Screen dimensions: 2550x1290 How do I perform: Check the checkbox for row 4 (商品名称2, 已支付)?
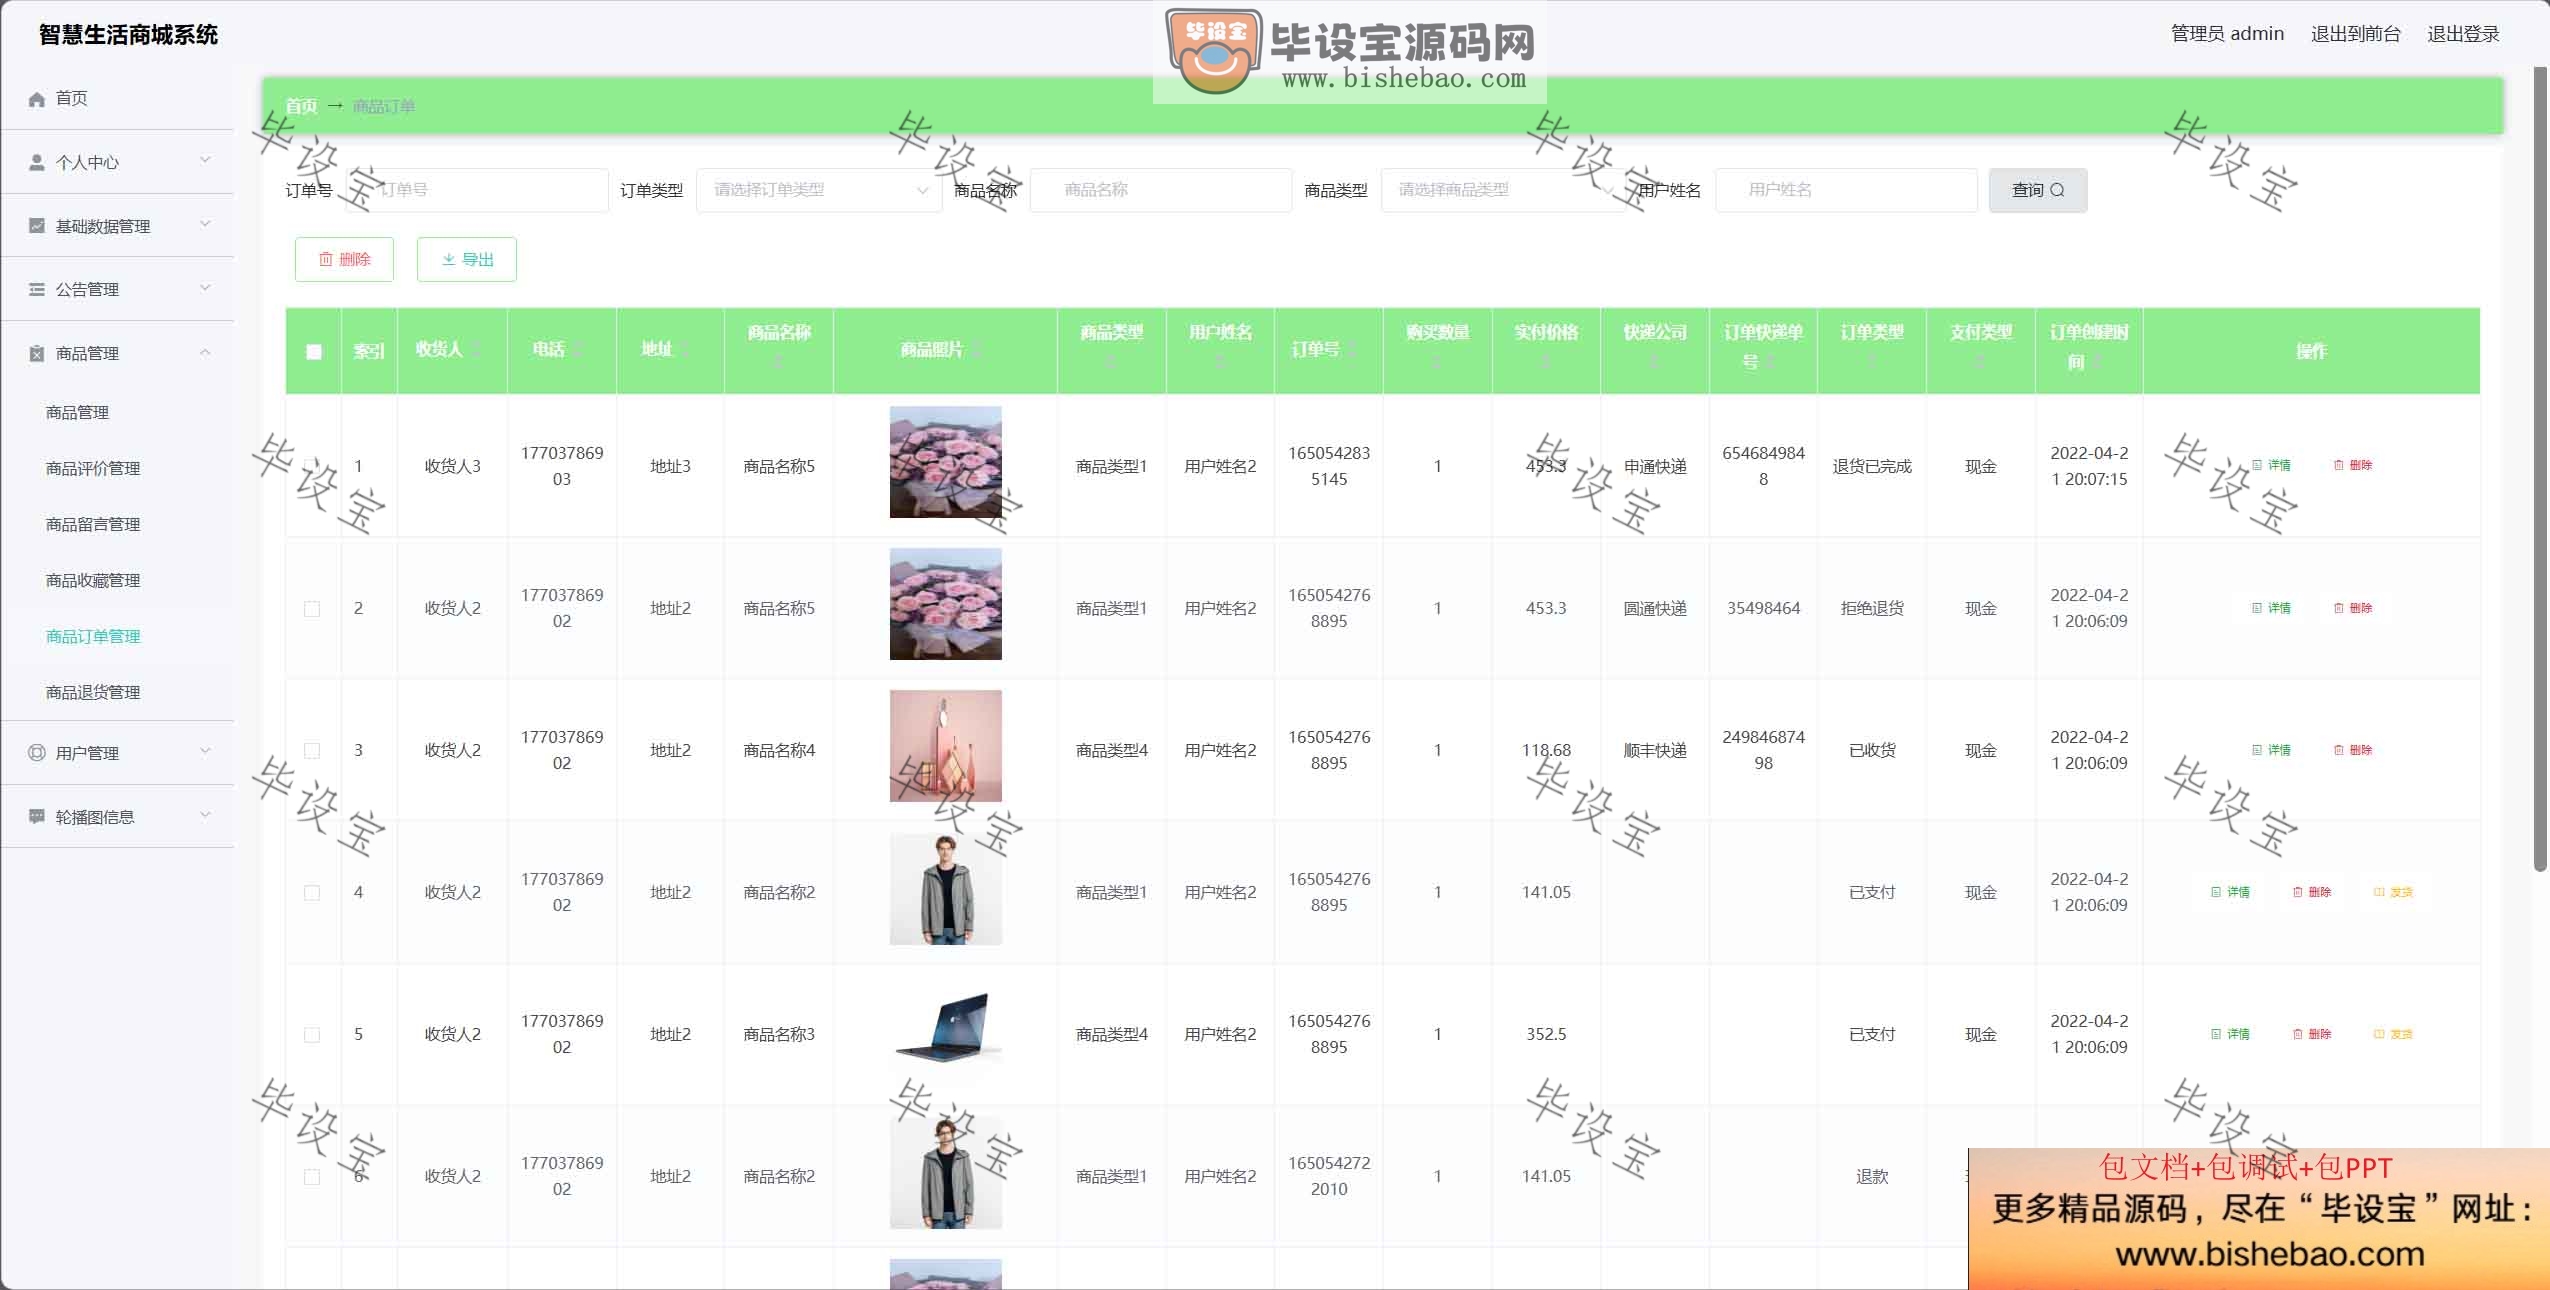pyautogui.click(x=312, y=893)
